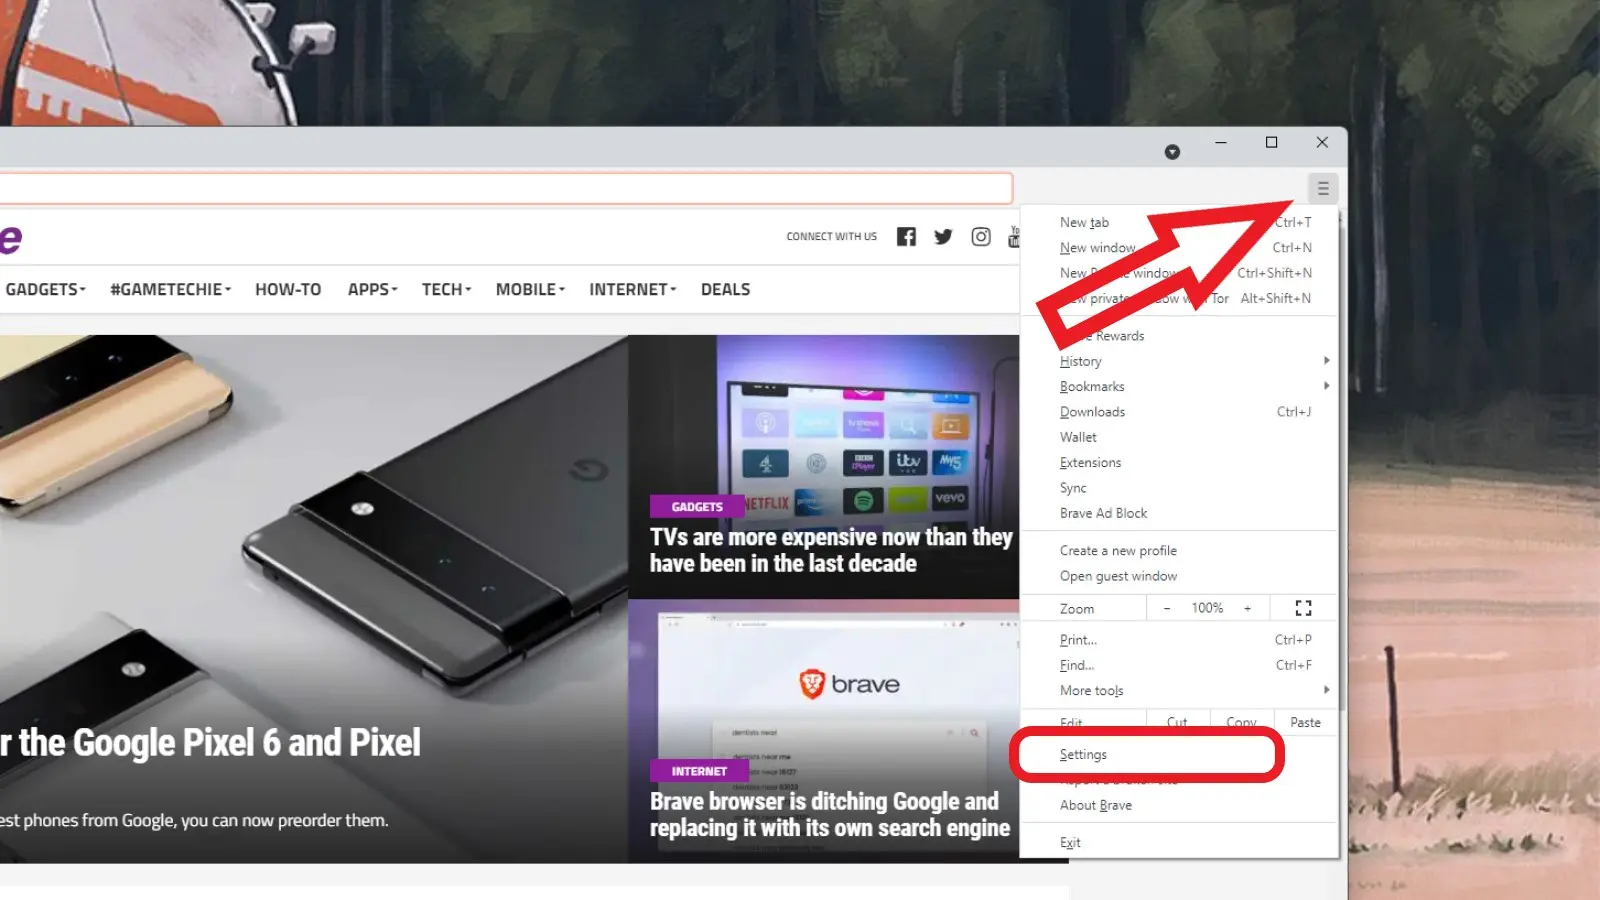The image size is (1600, 900).
Task: Expand the More tools submenu
Action: [x=1179, y=691]
